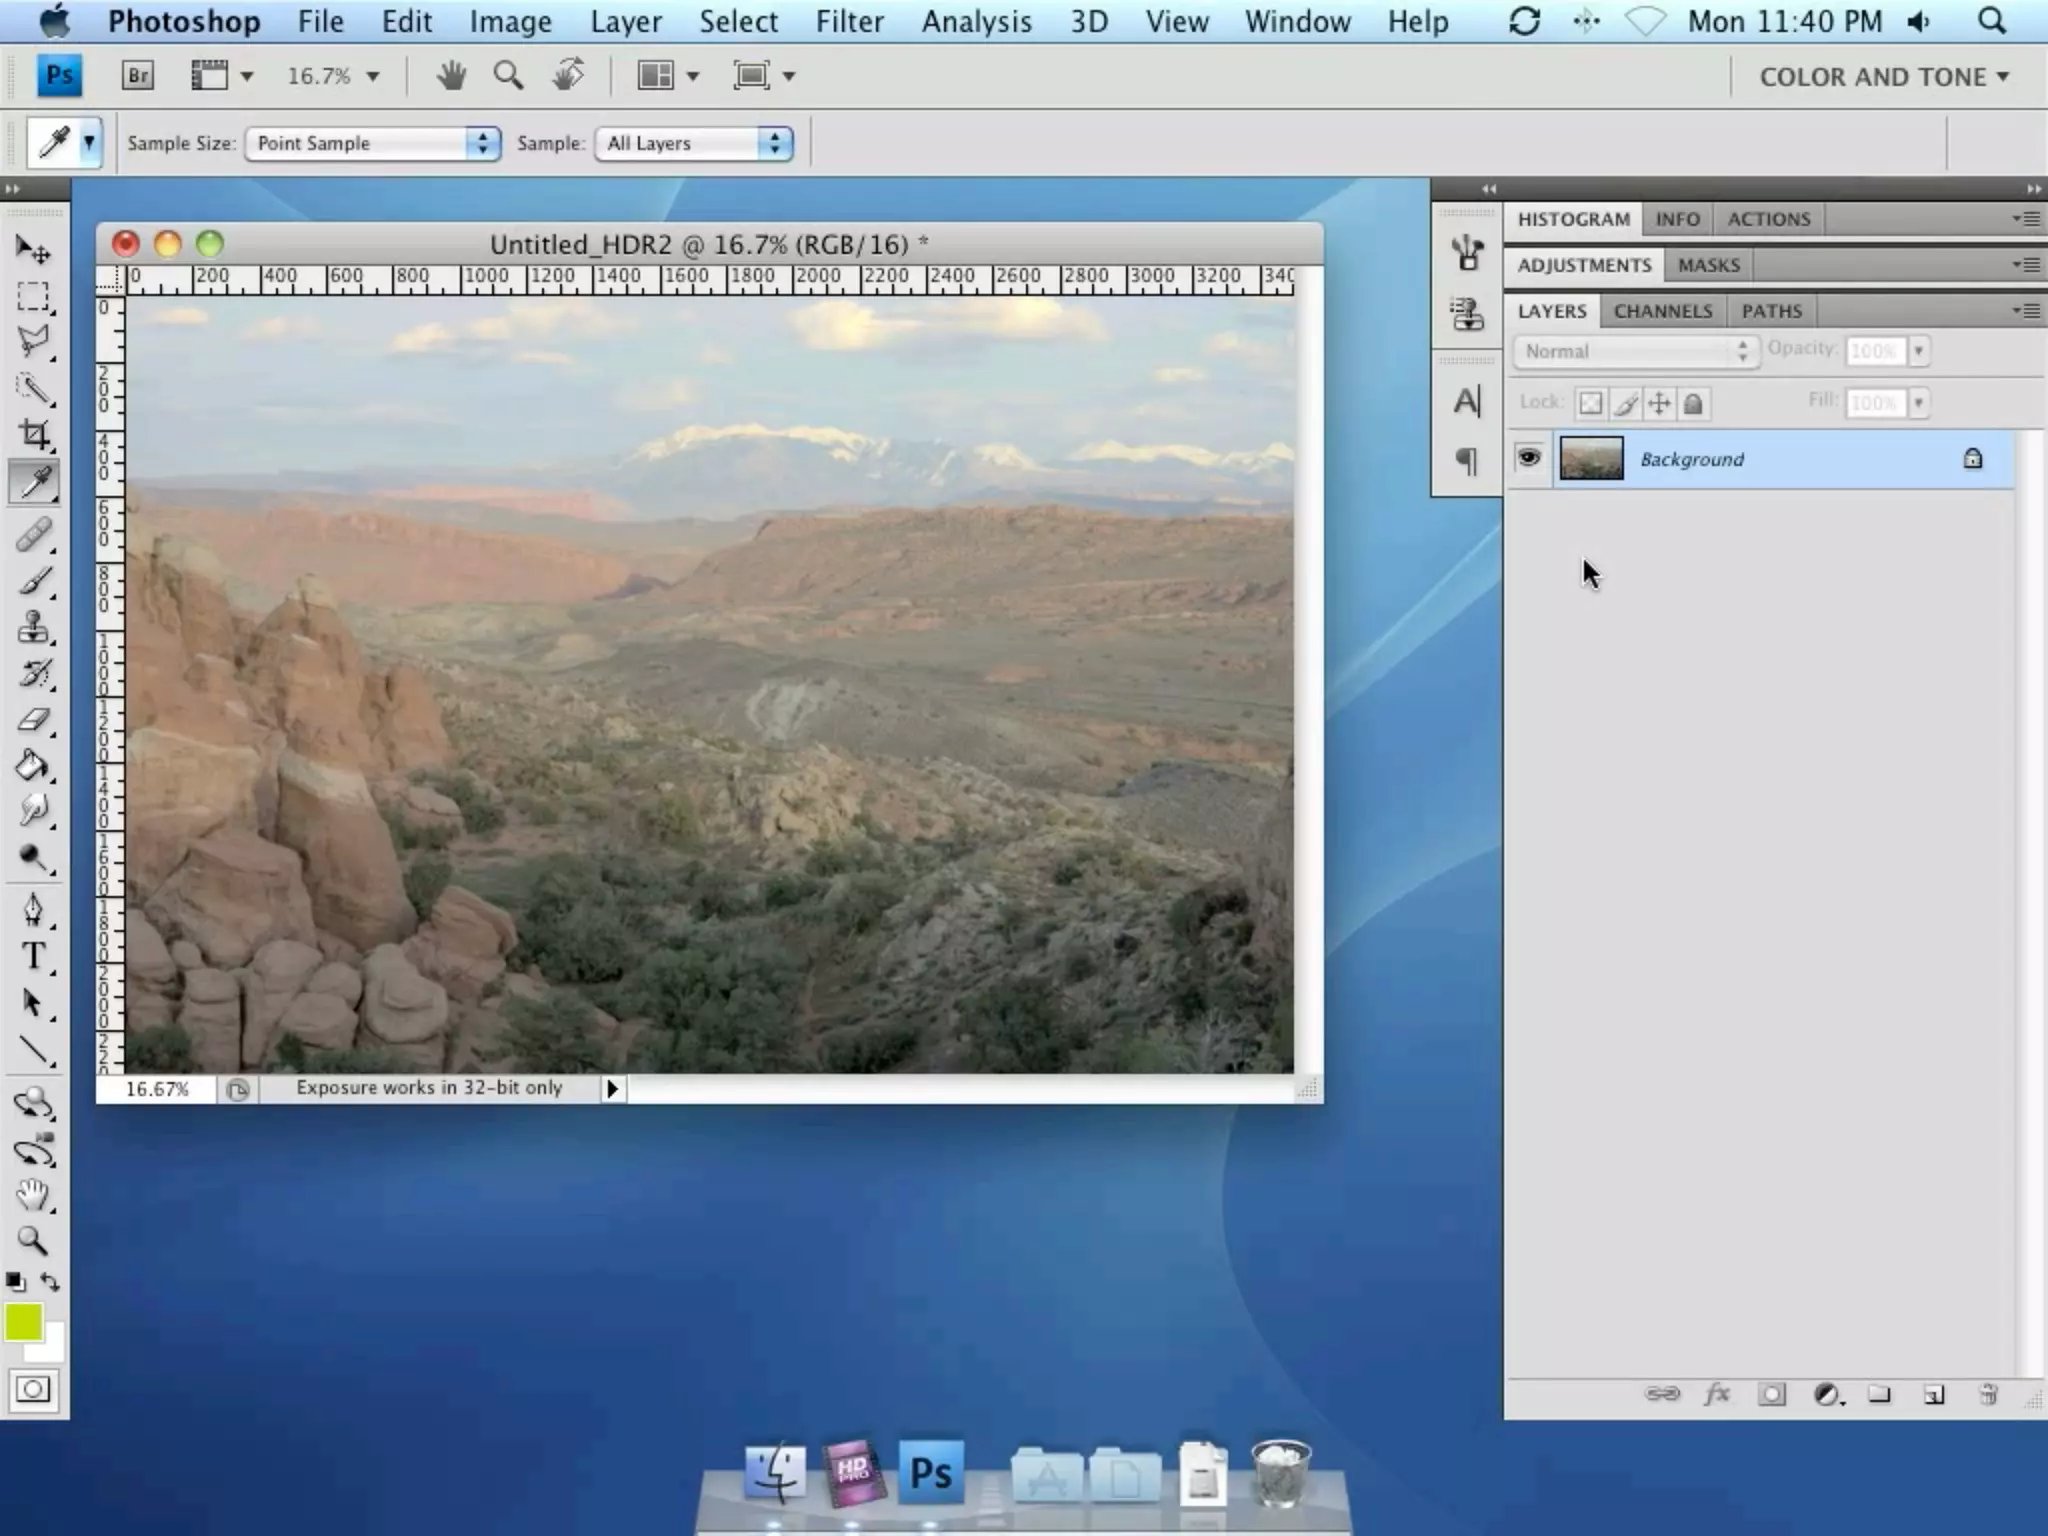Click the green foreground color swatch
Viewport: 2048px width, 1536px height.
pyautogui.click(x=22, y=1322)
